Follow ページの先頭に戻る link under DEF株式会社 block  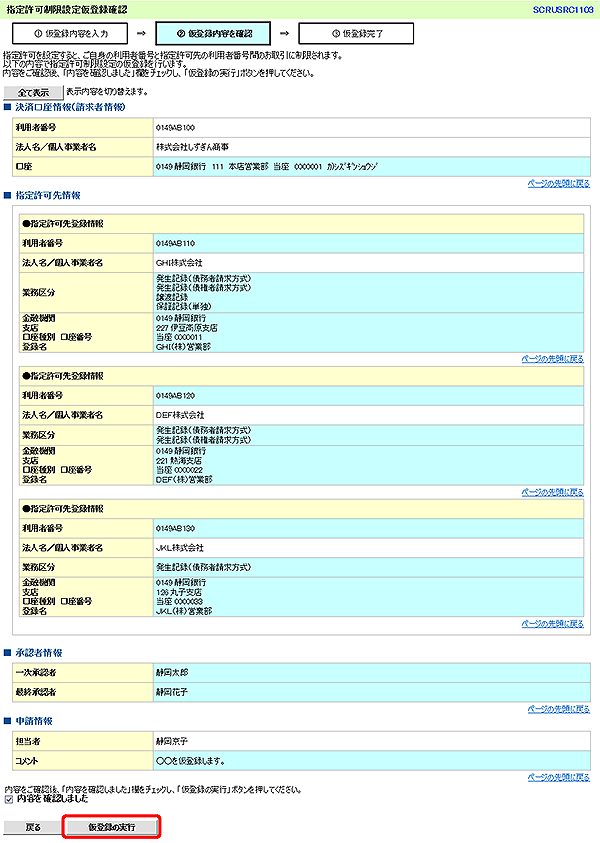coord(552,492)
